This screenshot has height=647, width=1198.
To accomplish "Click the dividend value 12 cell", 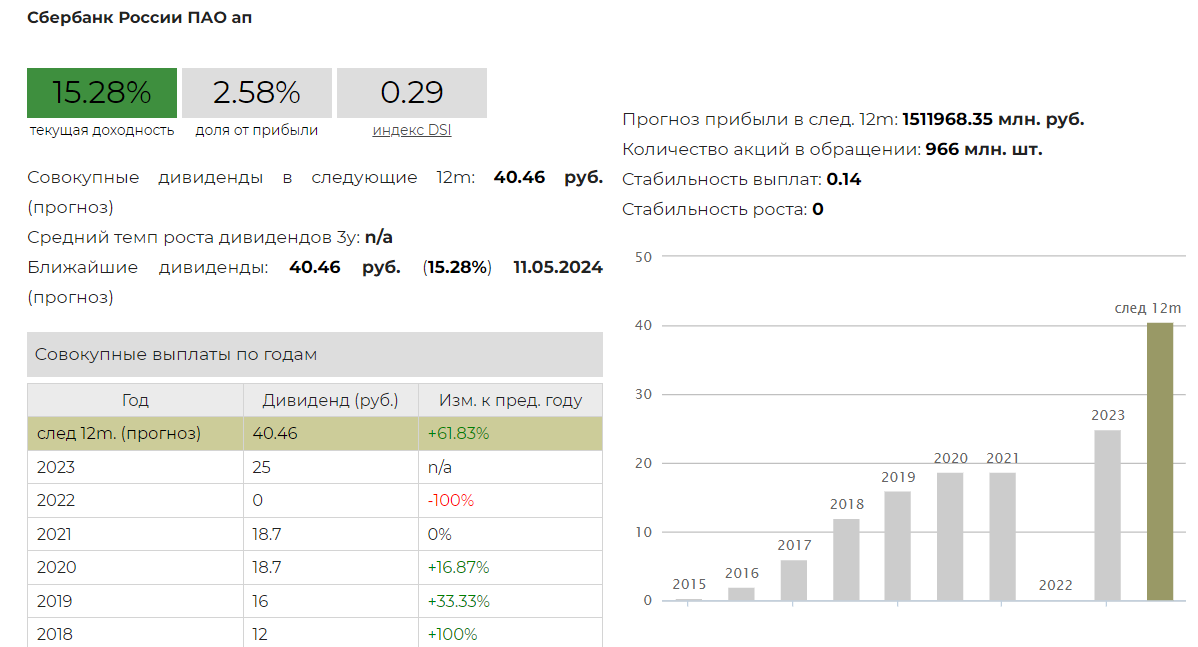I will (331, 633).
